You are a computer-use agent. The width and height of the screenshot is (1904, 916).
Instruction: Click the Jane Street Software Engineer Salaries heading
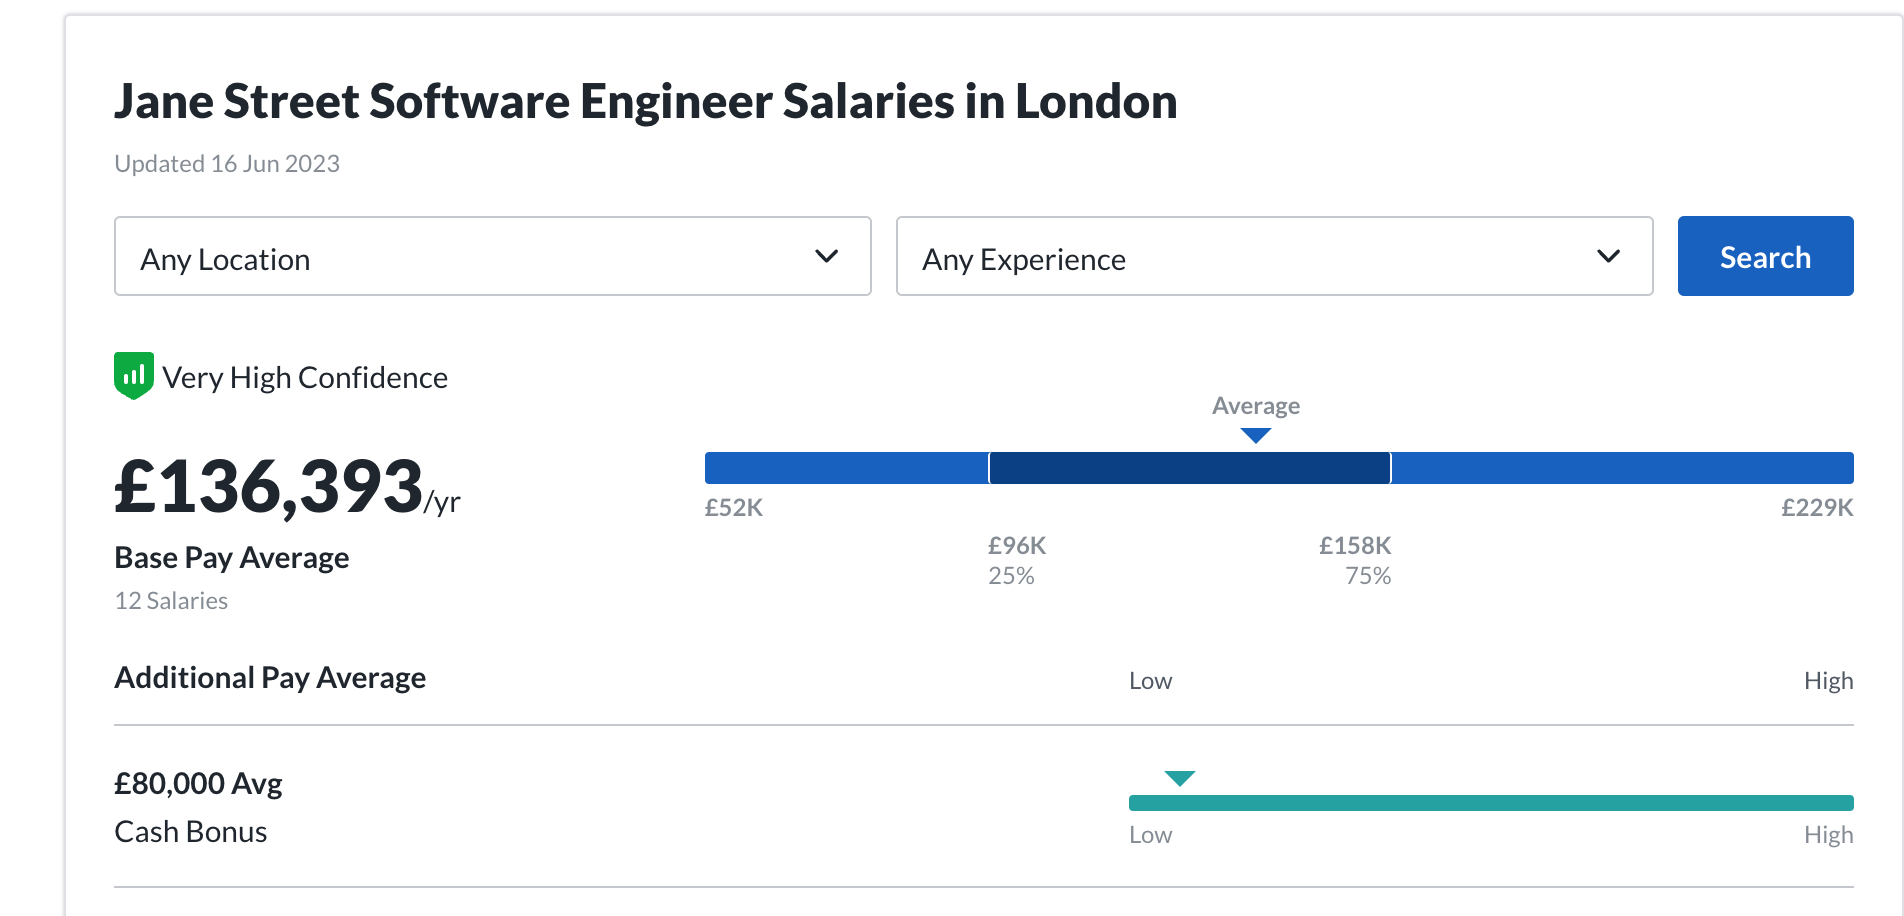click(x=645, y=102)
